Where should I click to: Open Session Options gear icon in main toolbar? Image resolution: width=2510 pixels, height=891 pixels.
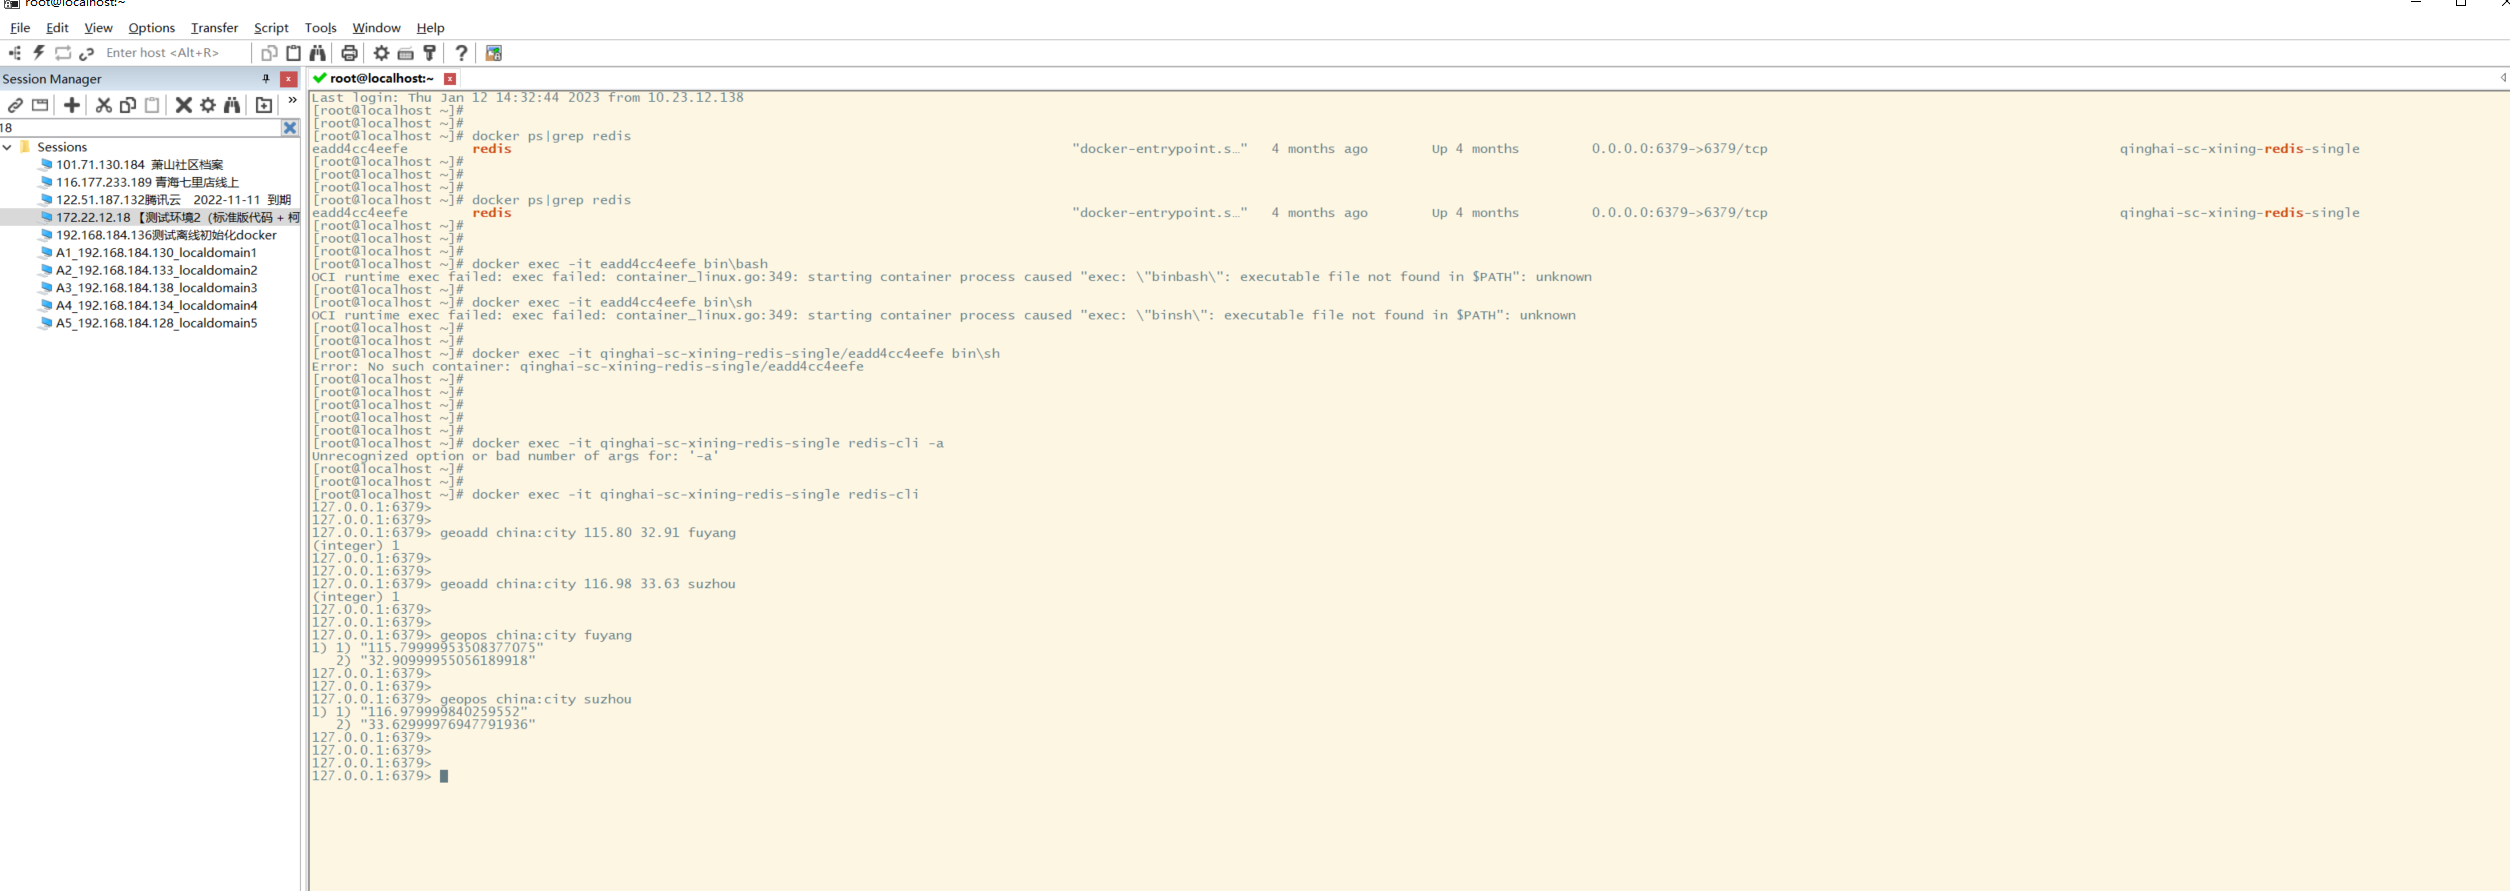381,53
